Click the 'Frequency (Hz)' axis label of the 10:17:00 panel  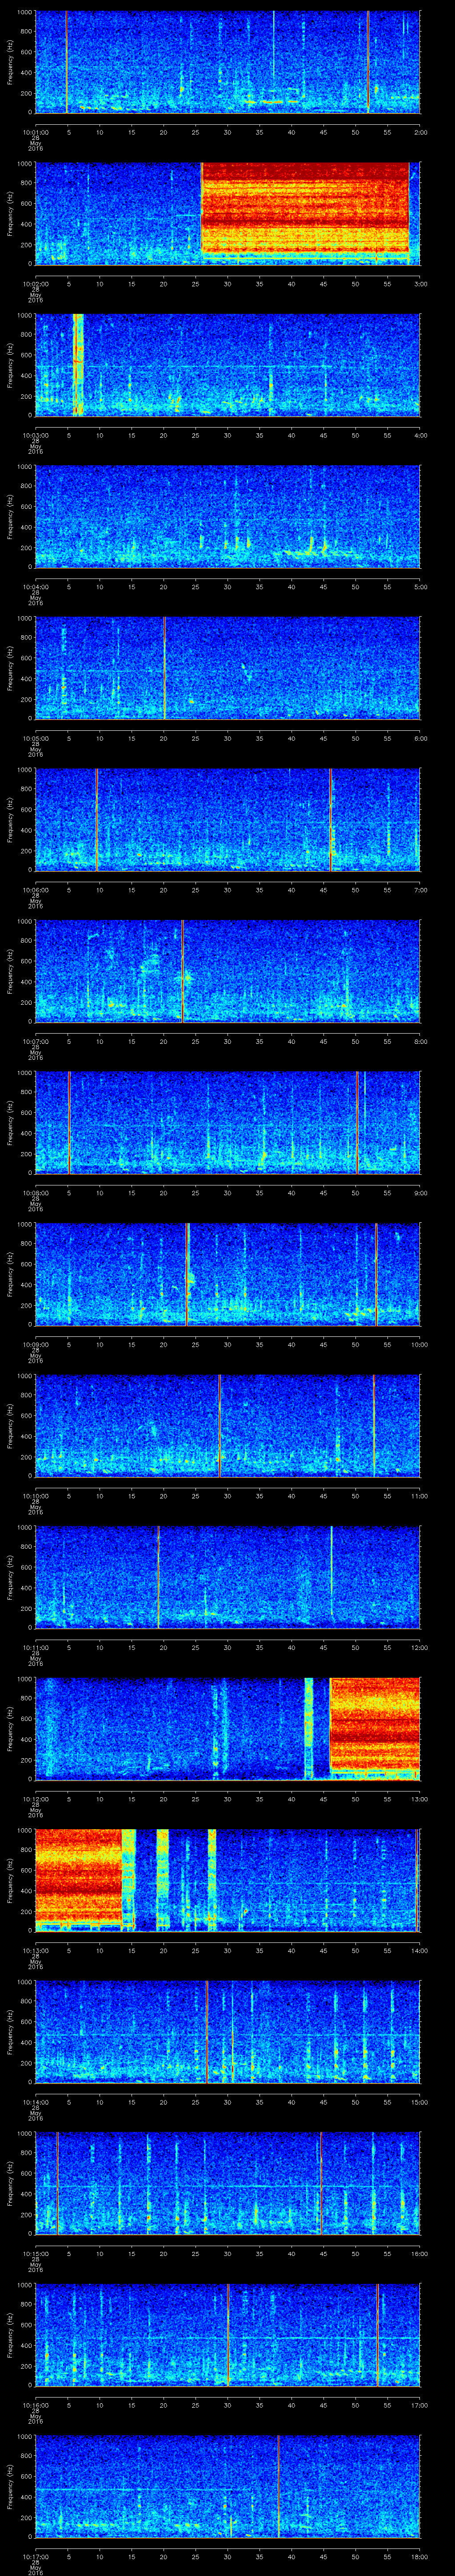11,2486
